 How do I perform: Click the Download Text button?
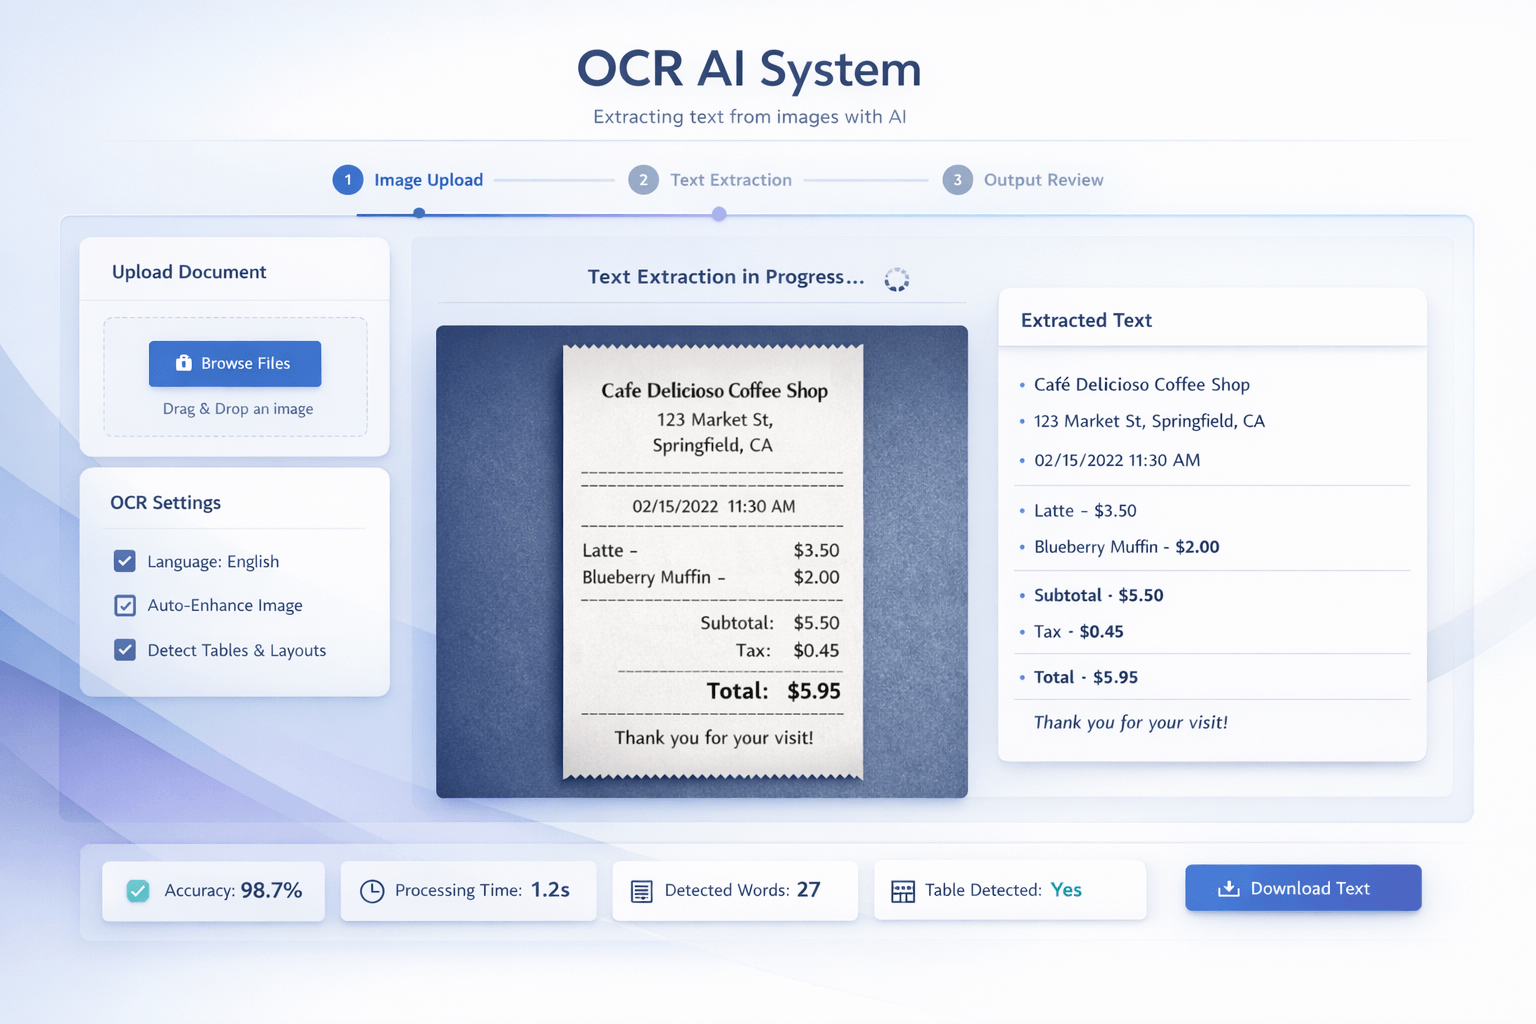1302,888
